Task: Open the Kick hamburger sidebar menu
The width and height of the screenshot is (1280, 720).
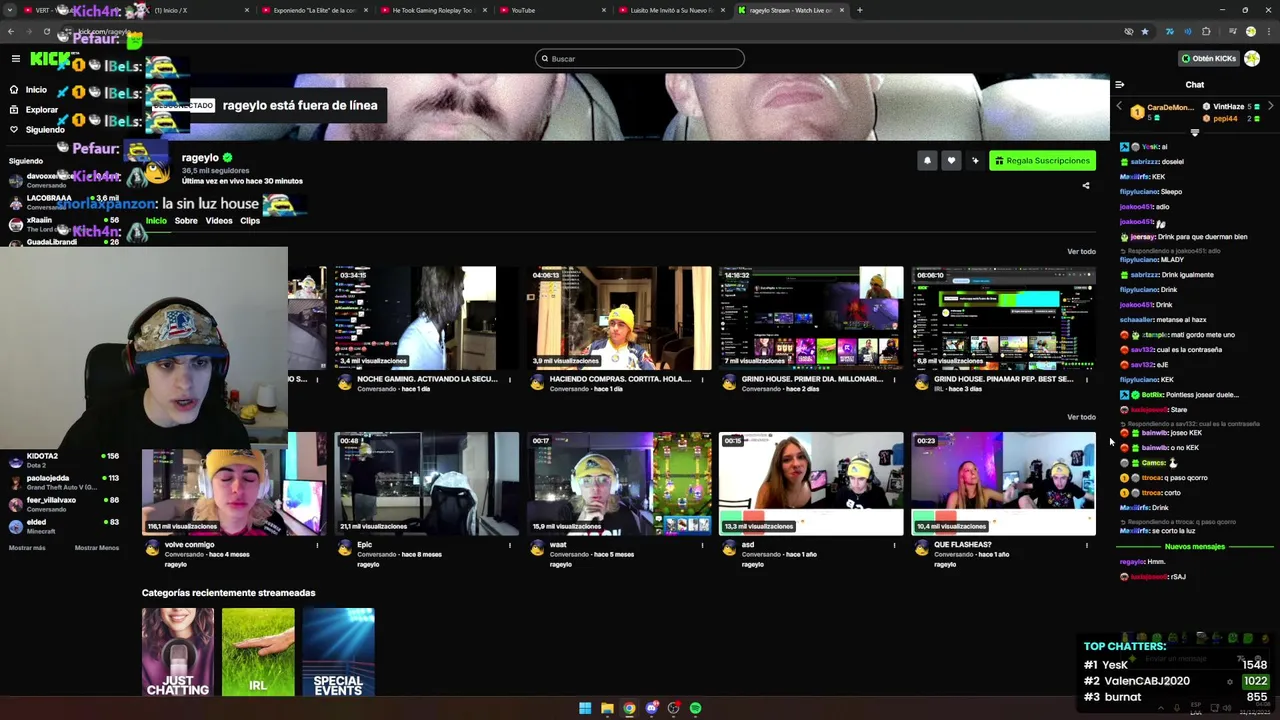Action: pos(15,59)
